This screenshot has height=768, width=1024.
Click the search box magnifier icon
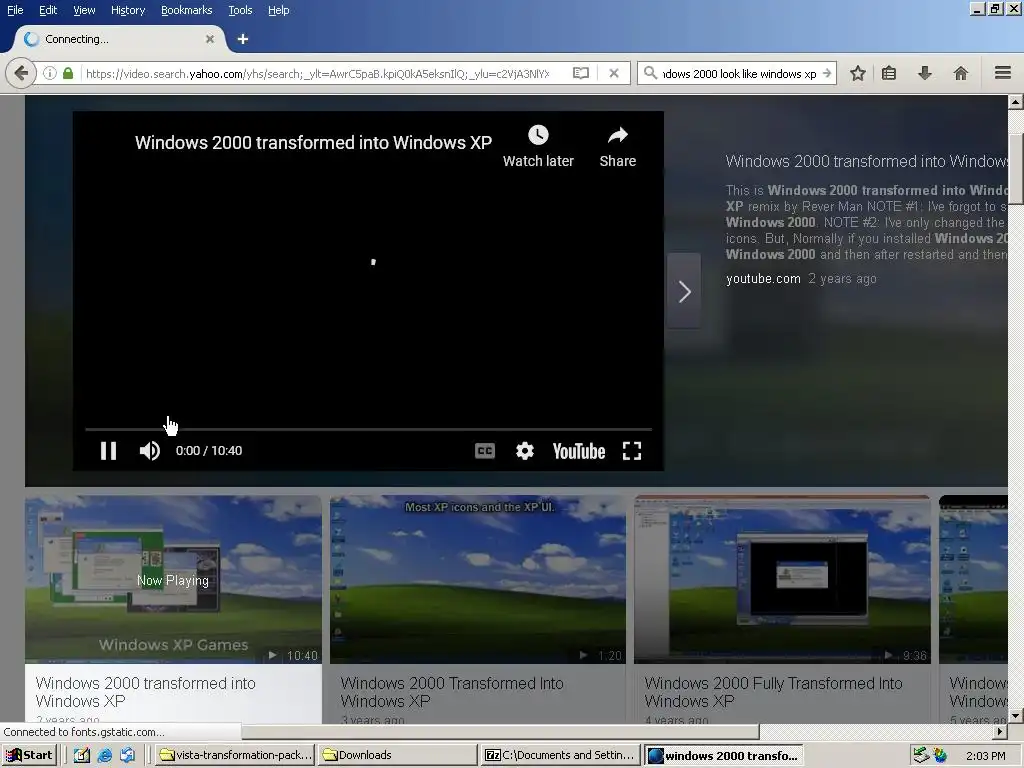click(650, 73)
